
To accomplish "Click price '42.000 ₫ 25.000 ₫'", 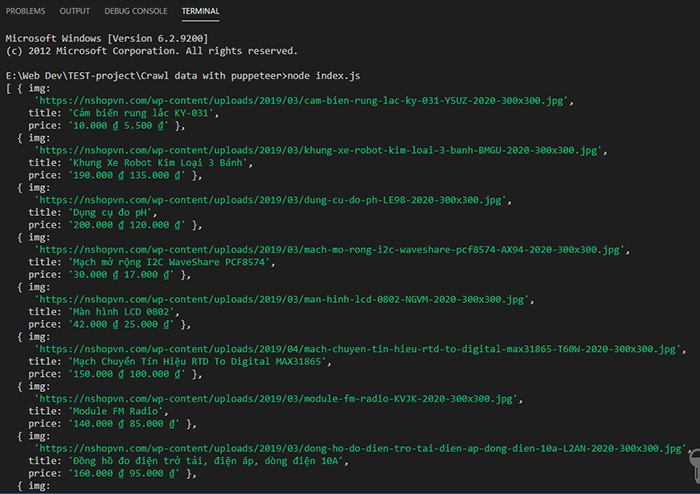I will point(121,324).
